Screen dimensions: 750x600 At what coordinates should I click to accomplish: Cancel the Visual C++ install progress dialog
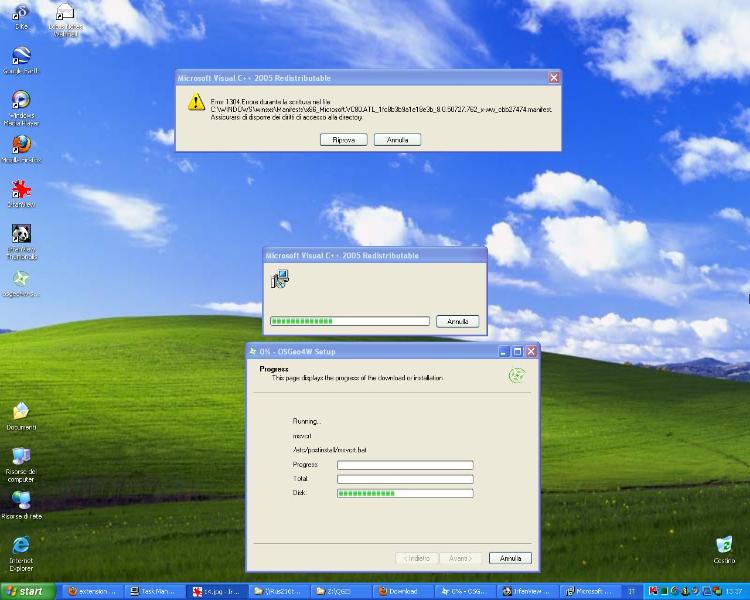(x=457, y=321)
